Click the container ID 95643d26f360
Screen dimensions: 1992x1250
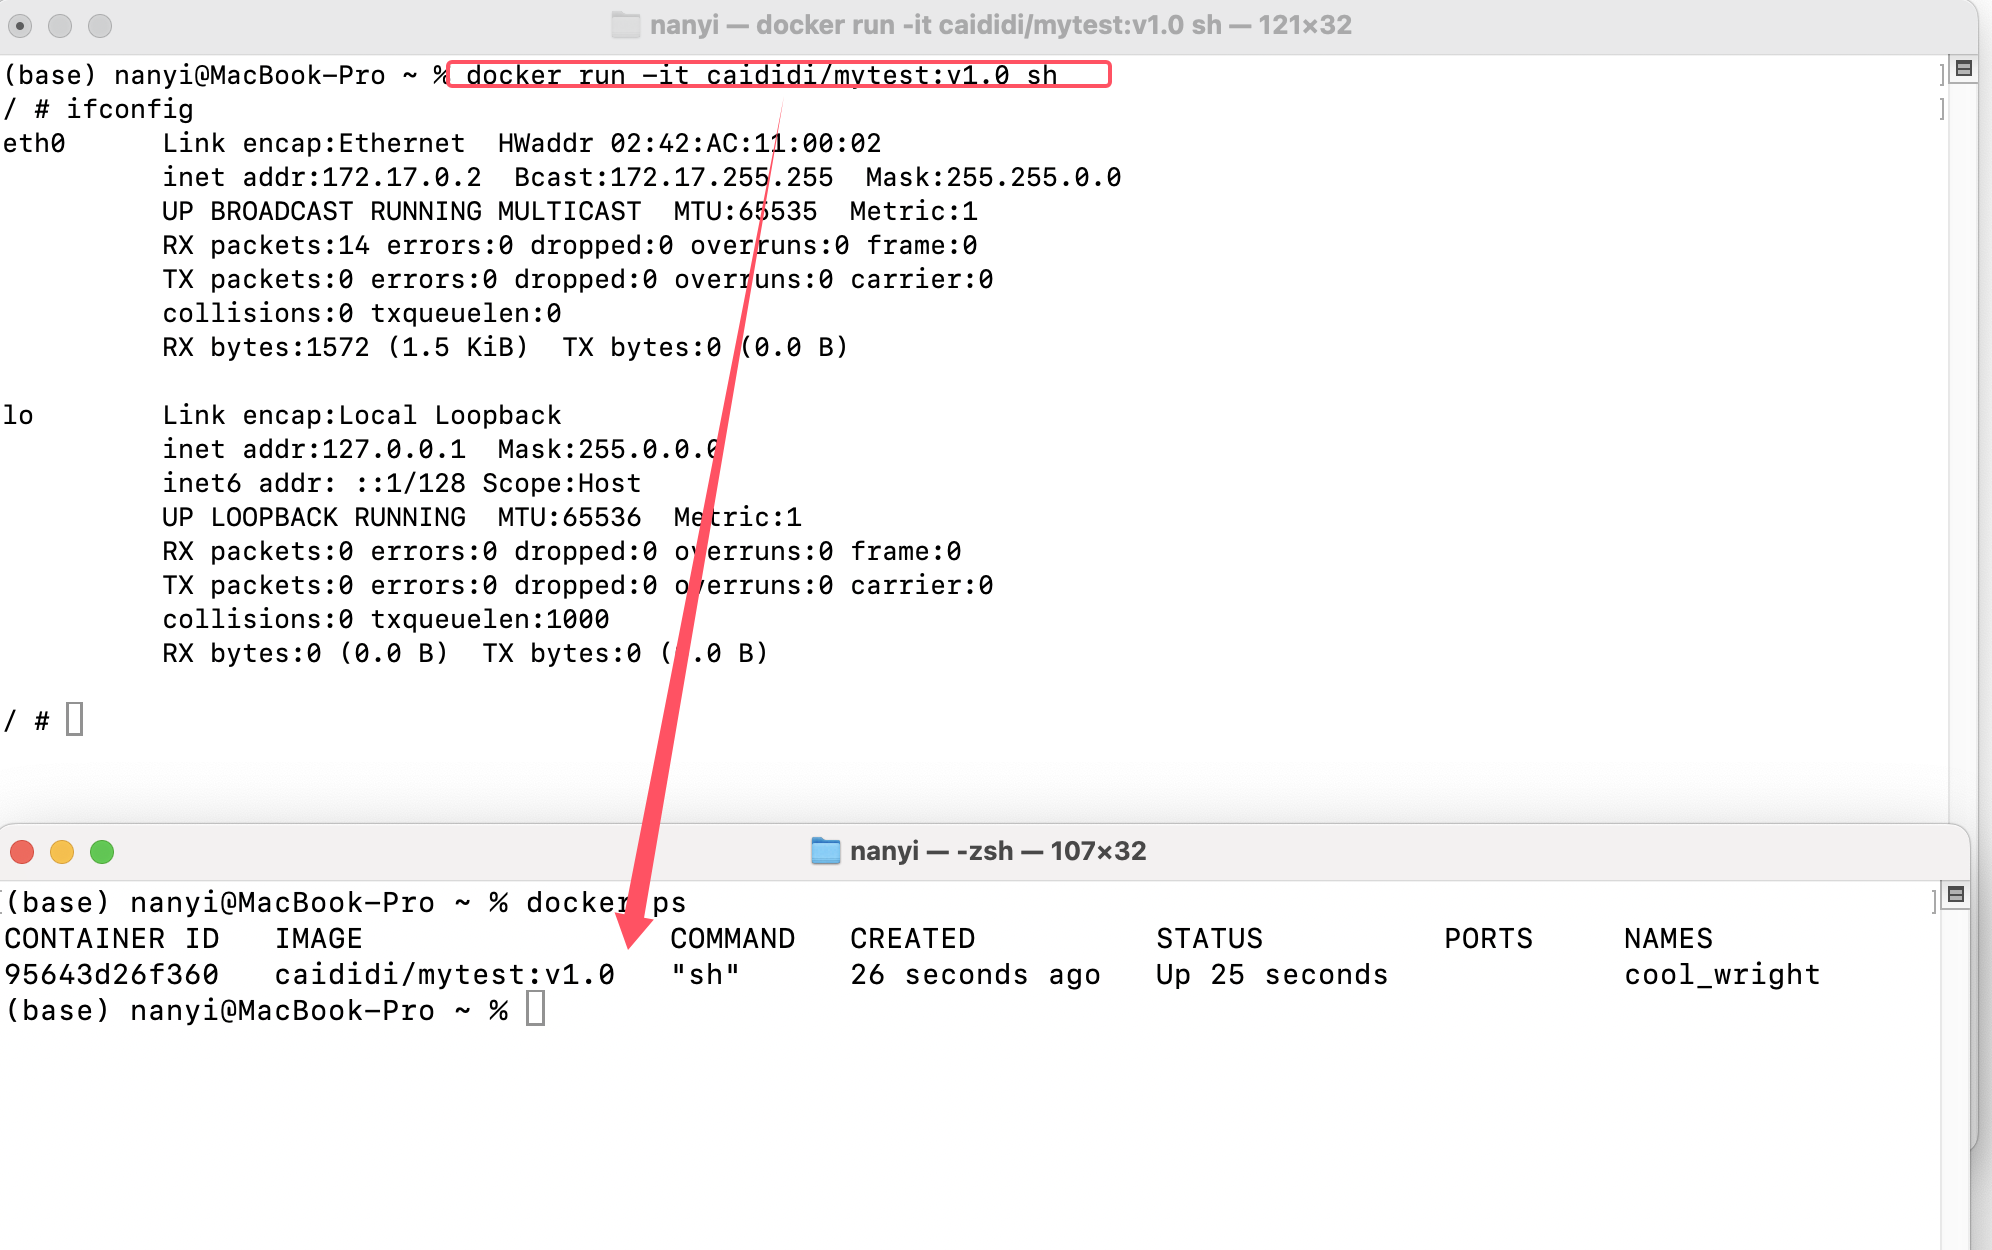pyautogui.click(x=112, y=974)
